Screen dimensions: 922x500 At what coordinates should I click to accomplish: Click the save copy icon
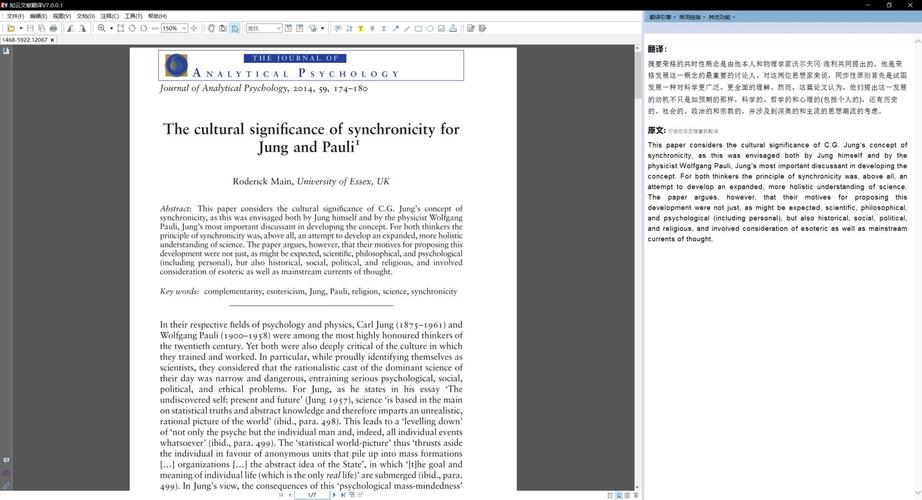pos(41,28)
